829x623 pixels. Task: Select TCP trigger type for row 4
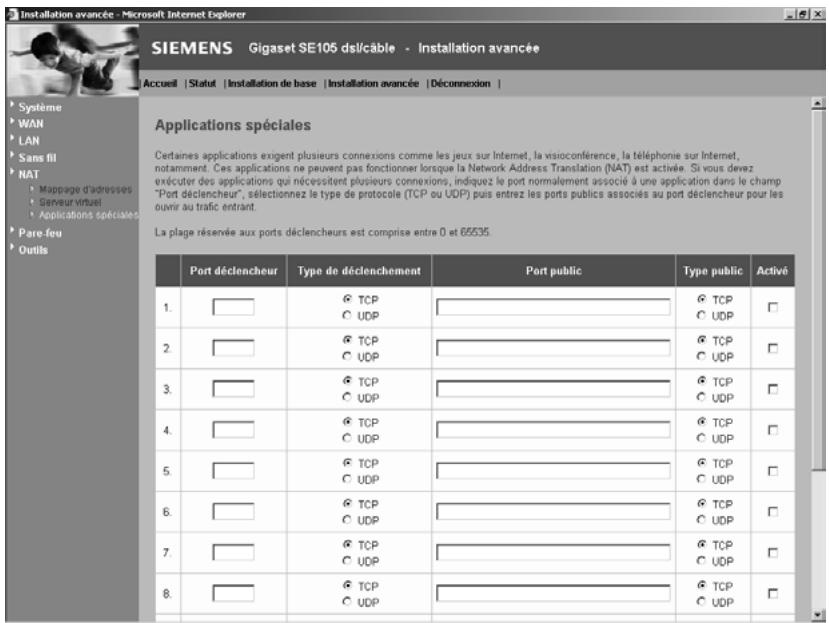pyautogui.click(x=347, y=422)
